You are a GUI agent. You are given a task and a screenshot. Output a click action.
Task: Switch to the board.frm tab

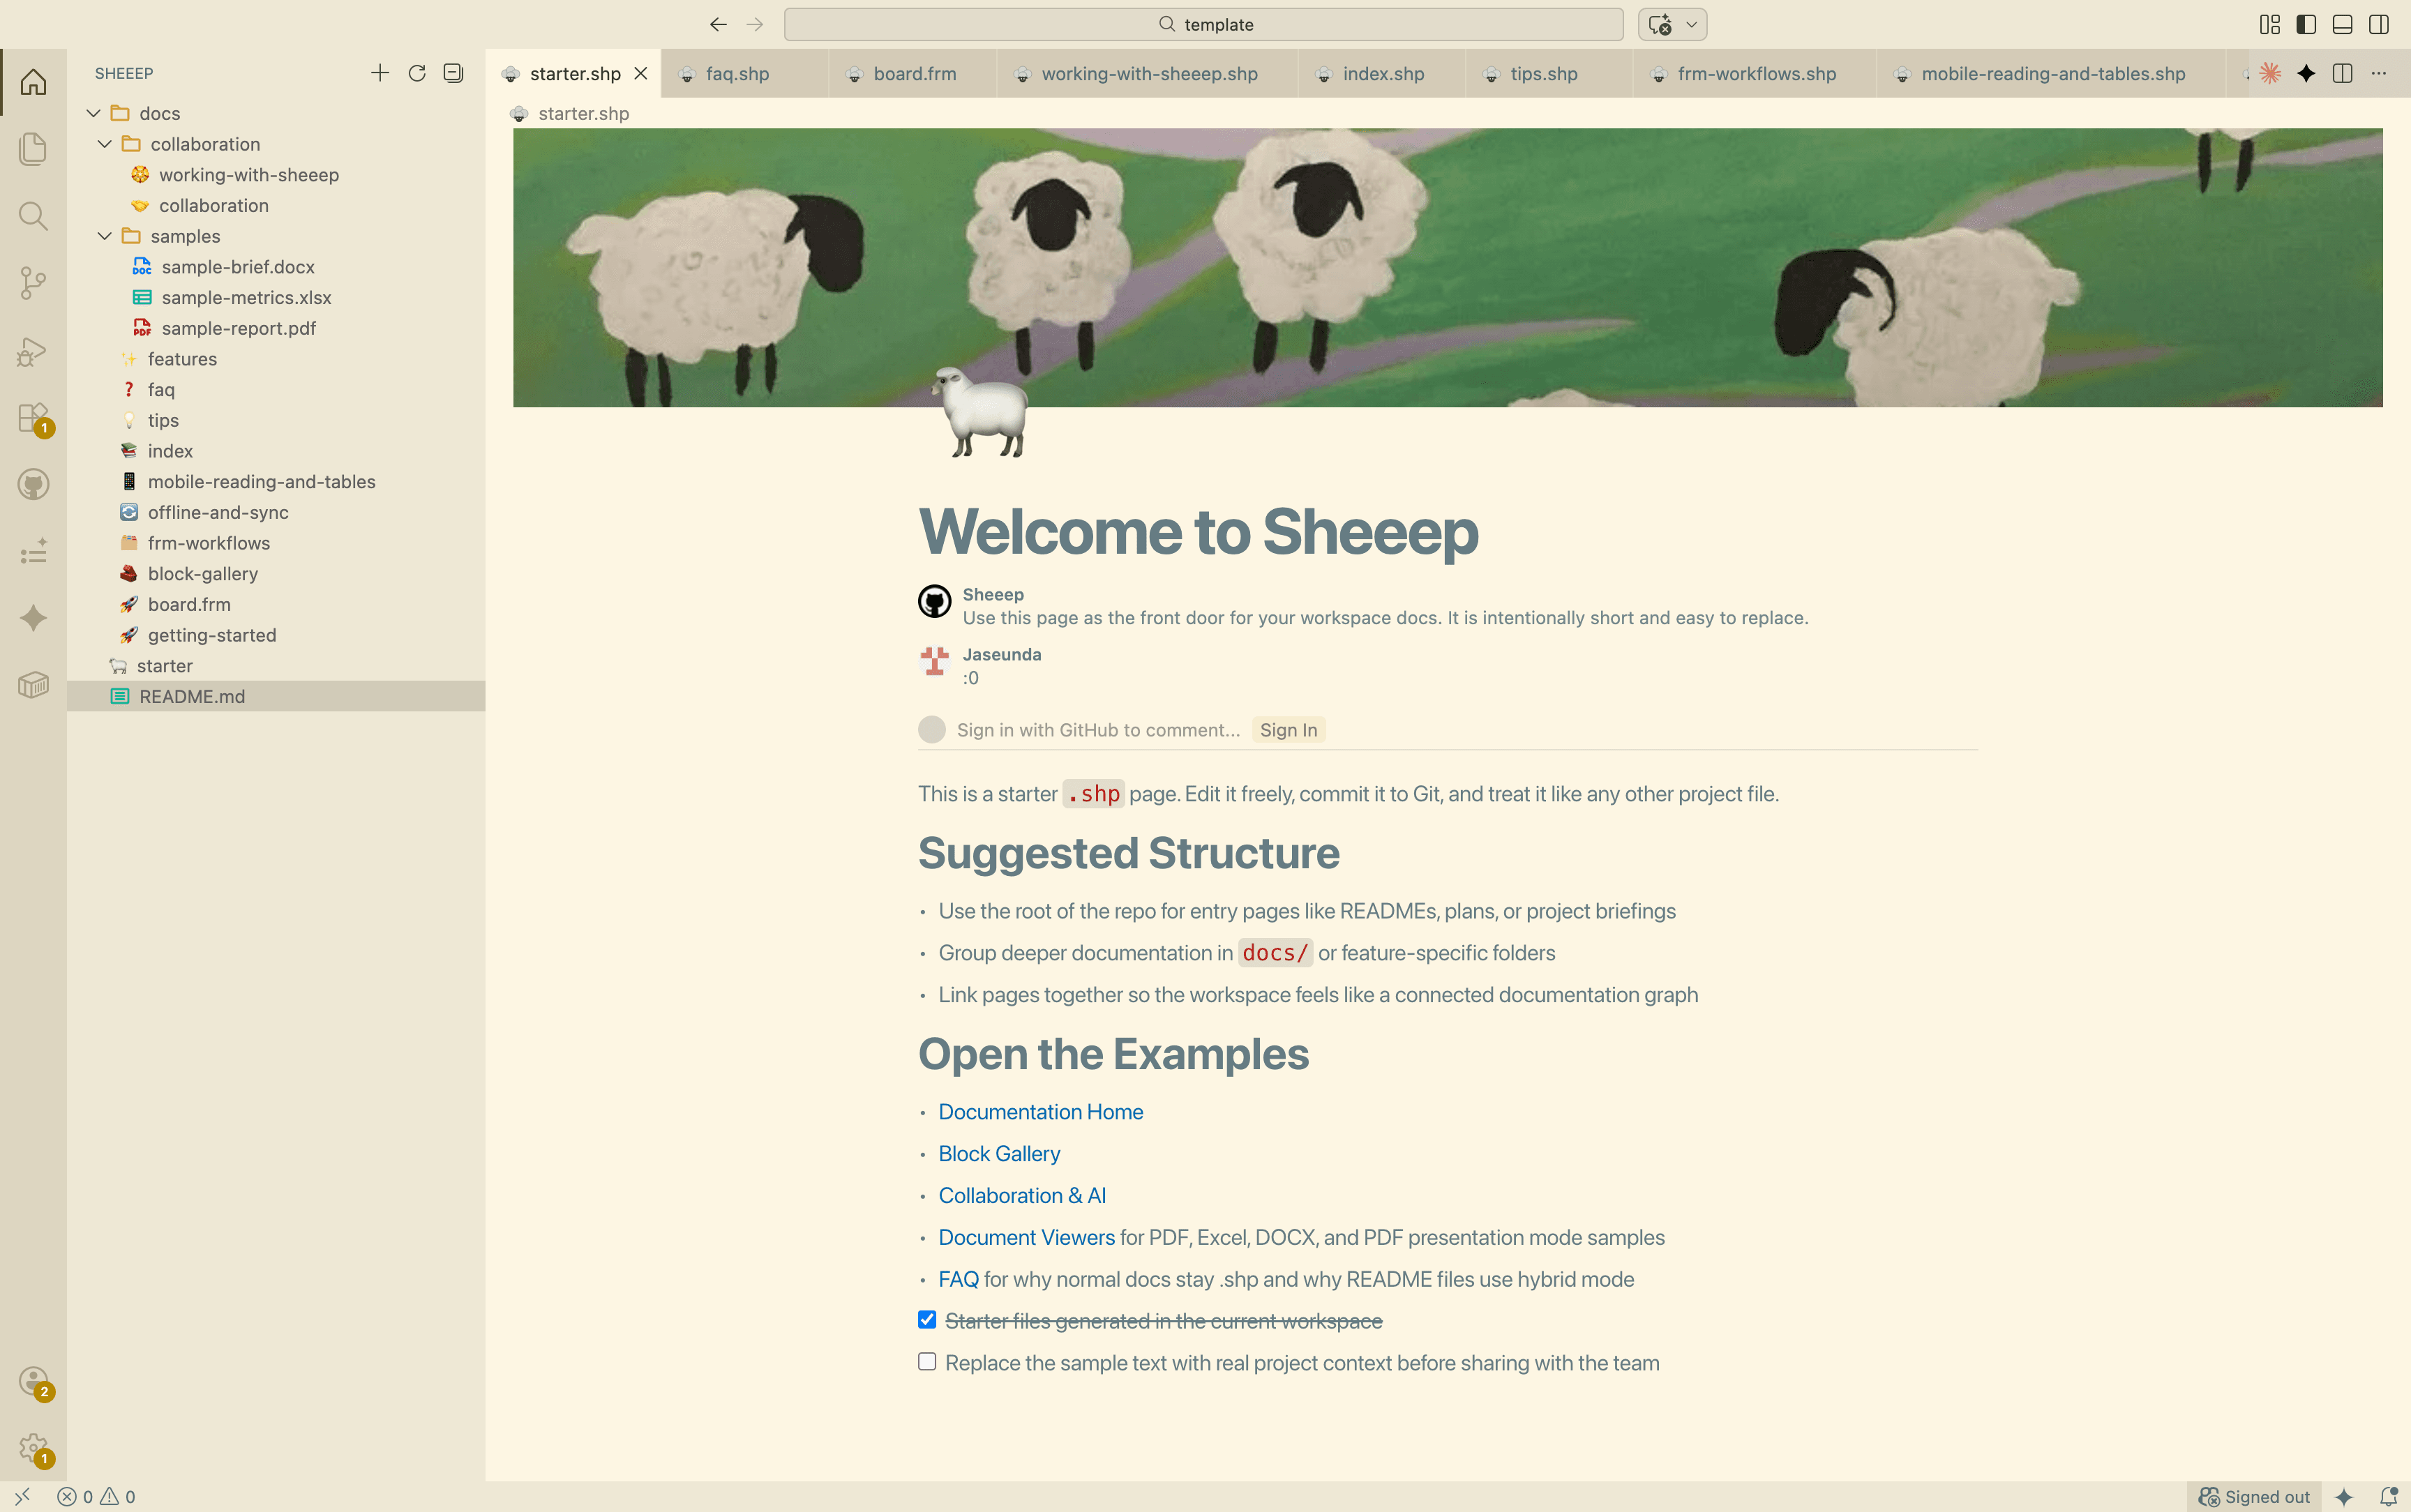click(912, 73)
